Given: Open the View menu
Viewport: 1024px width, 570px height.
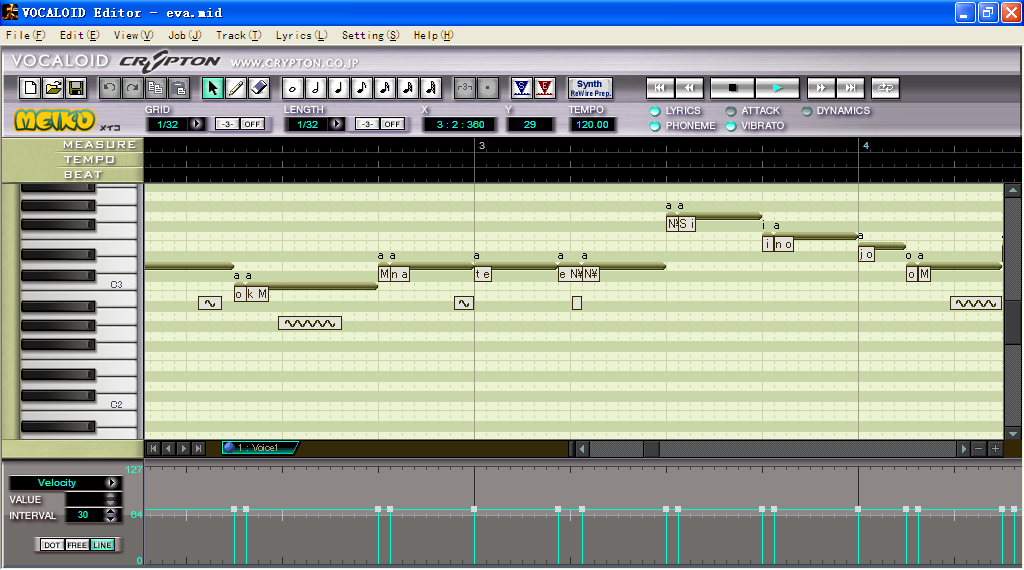Looking at the screenshot, I should click(133, 35).
